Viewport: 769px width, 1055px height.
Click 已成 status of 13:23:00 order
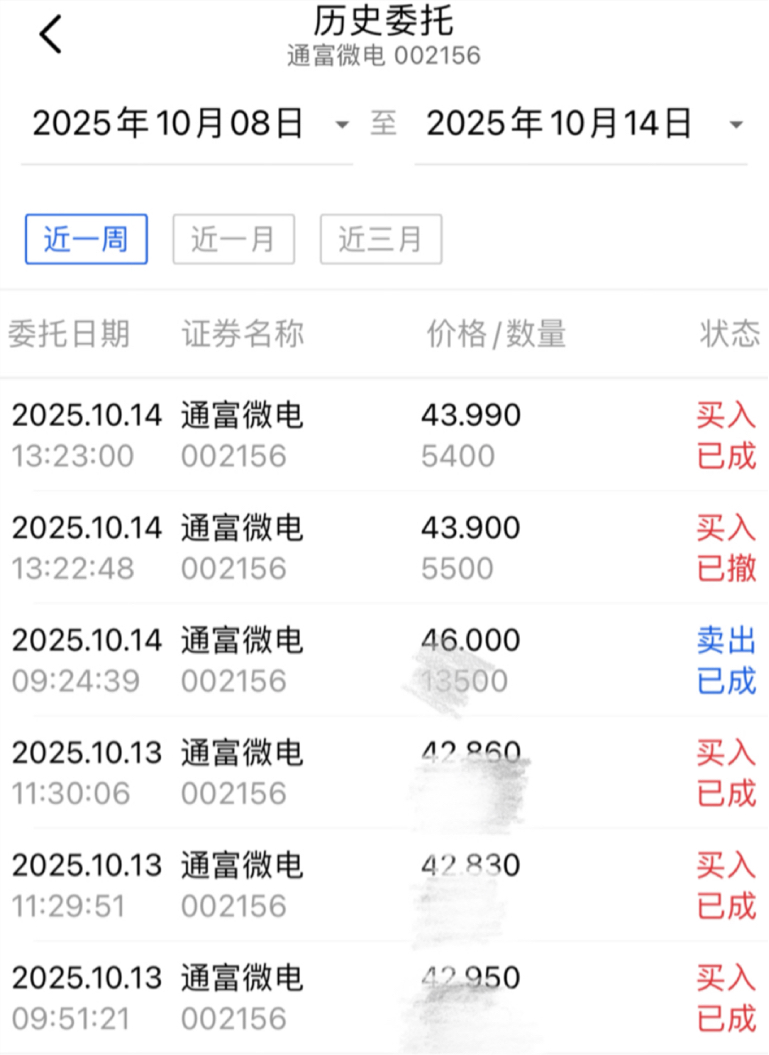(x=727, y=456)
